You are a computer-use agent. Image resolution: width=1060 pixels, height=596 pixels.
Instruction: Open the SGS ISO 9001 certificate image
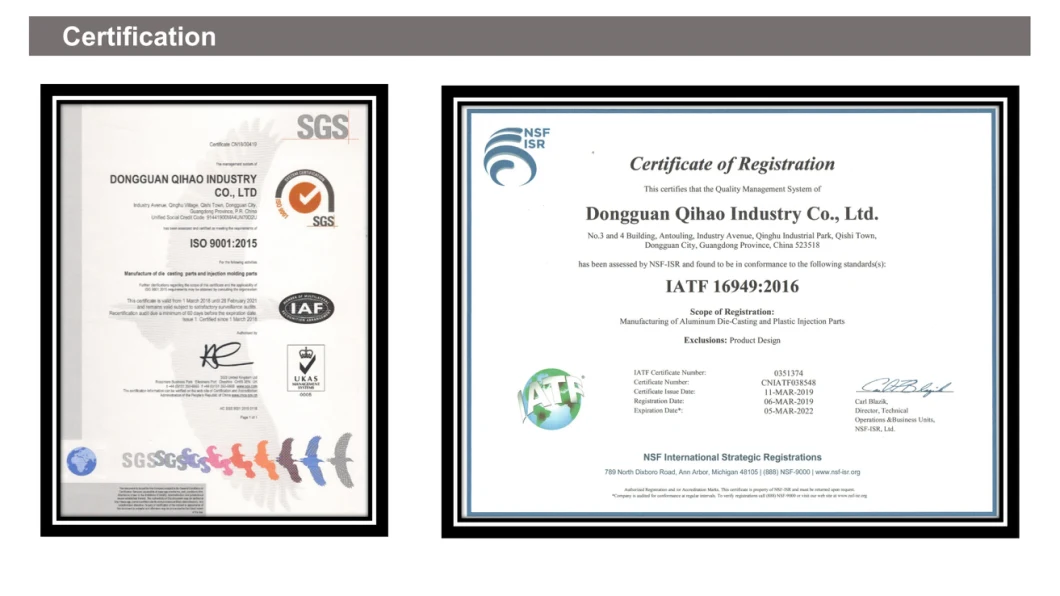[214, 310]
